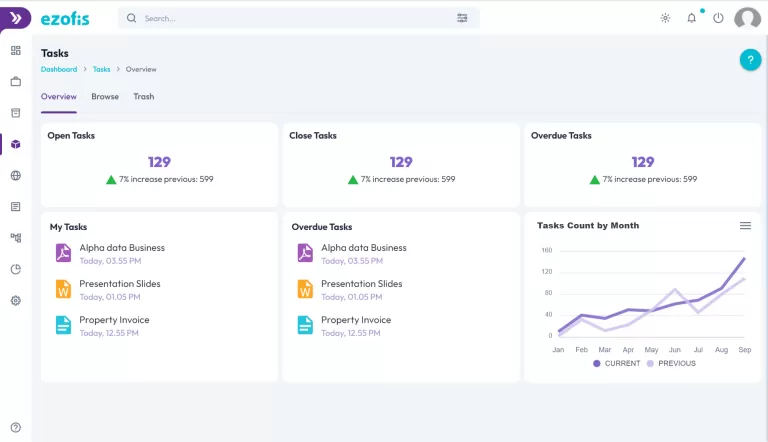Click into the Search input field

290,18
